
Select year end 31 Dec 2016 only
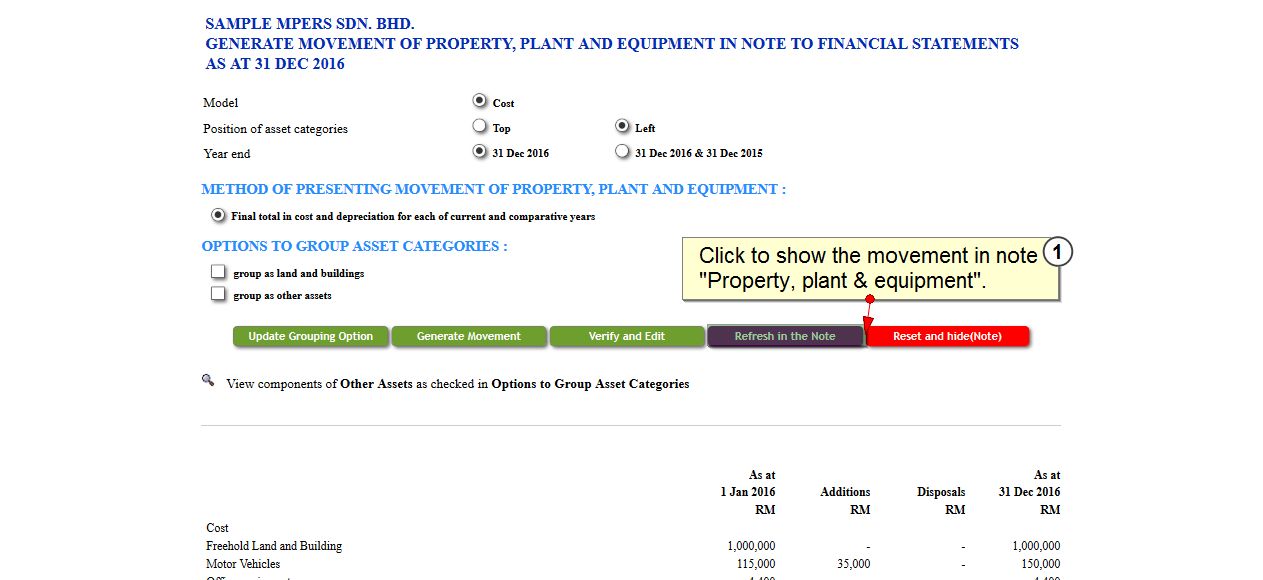(x=480, y=152)
